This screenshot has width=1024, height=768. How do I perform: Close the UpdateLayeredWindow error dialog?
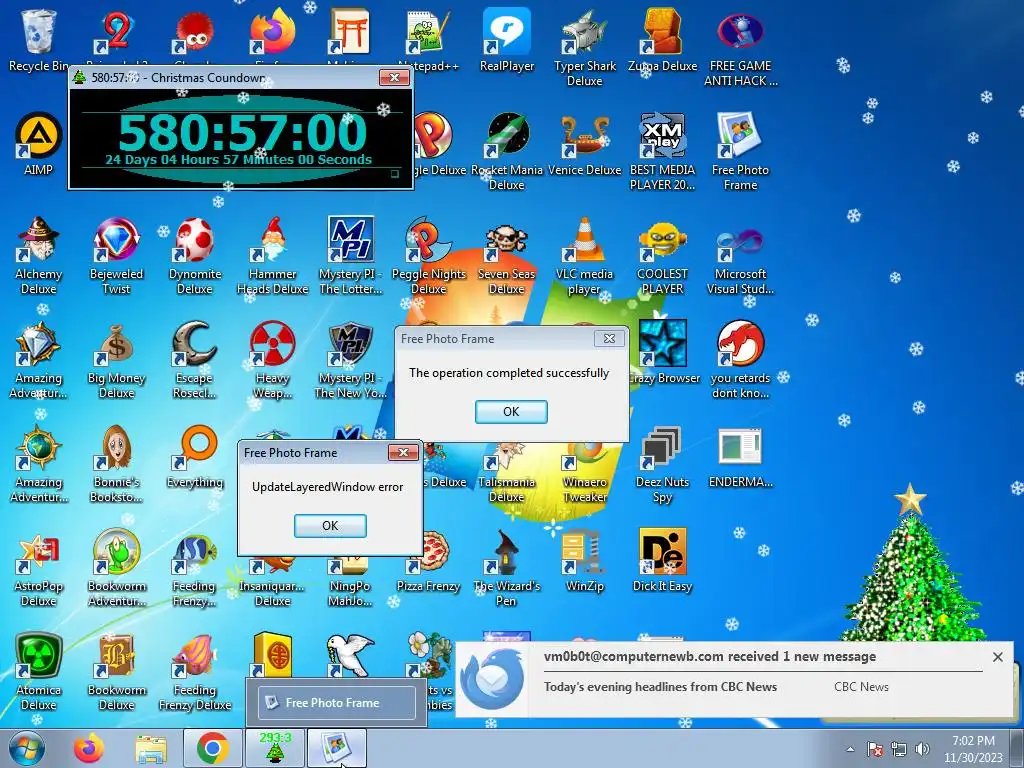click(403, 453)
